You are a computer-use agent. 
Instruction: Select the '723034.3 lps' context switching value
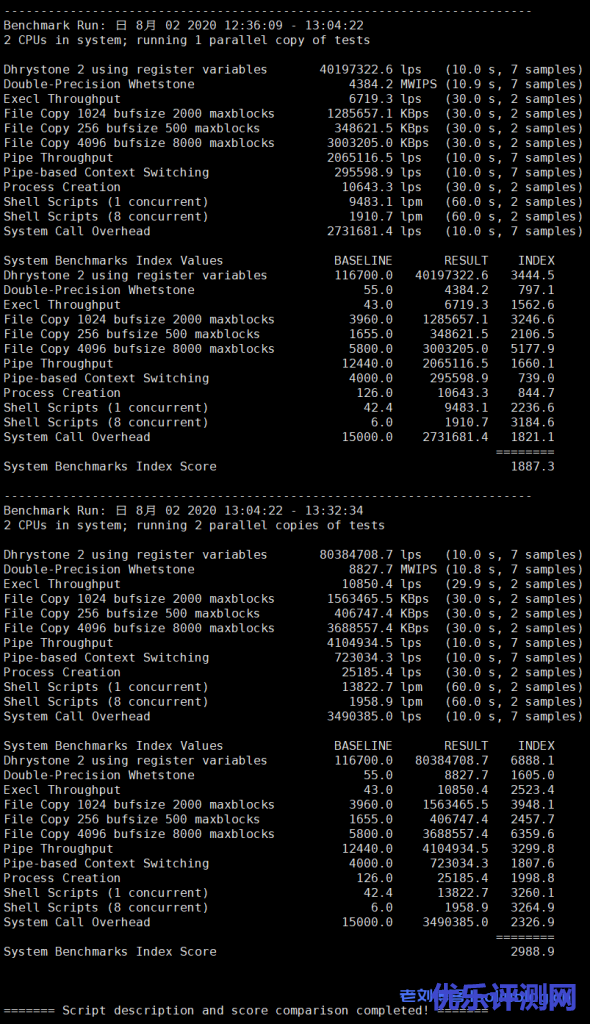pos(378,658)
